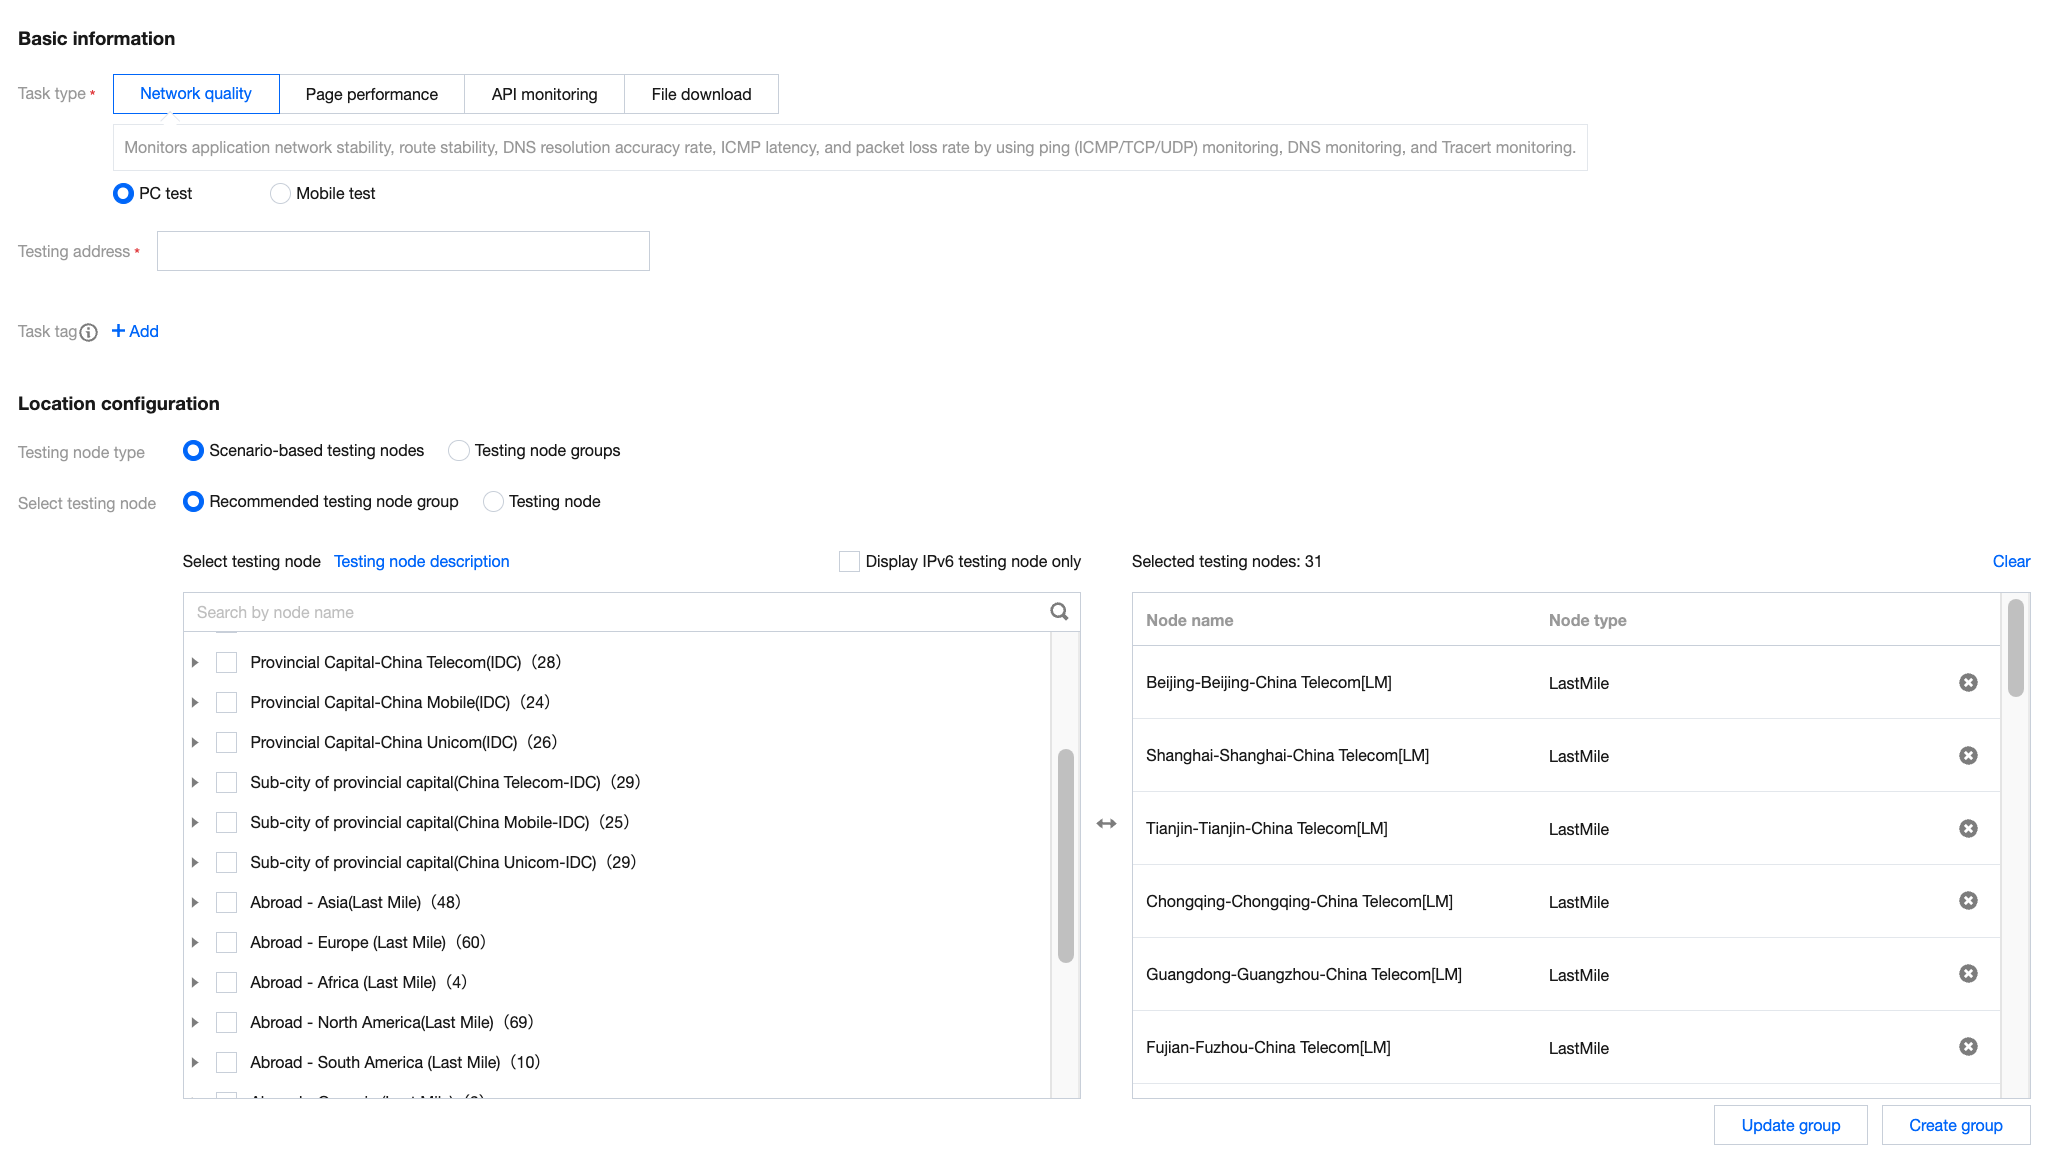Enable Display IPv6 testing node only

pos(849,561)
